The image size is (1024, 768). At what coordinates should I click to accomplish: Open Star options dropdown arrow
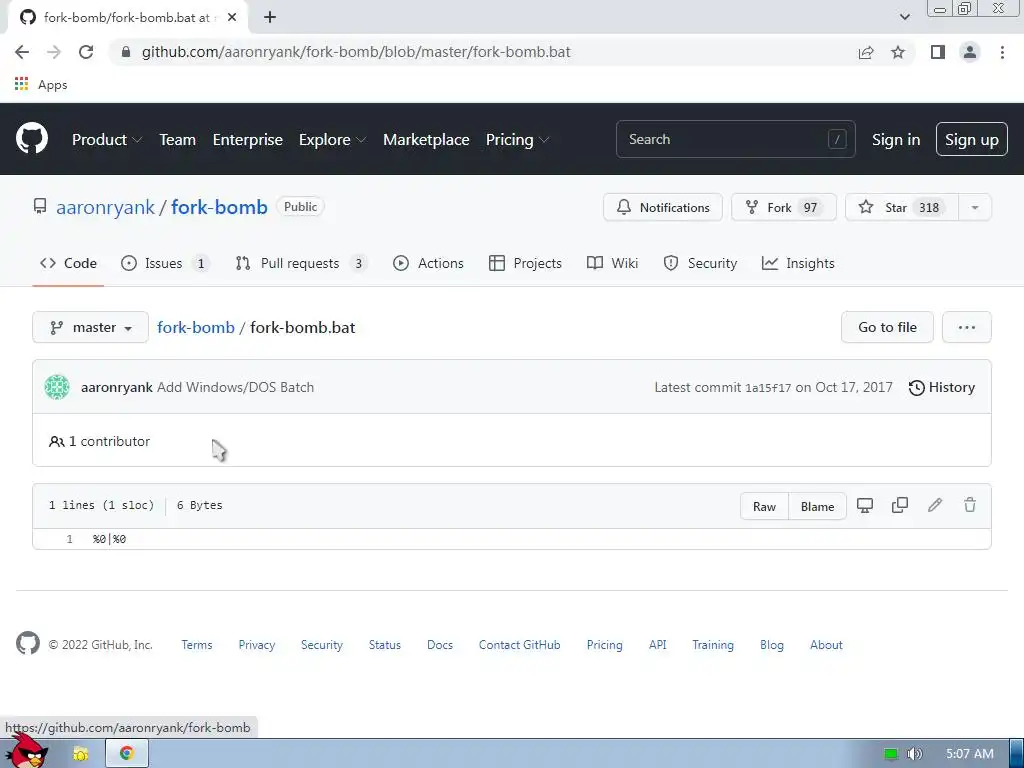975,207
